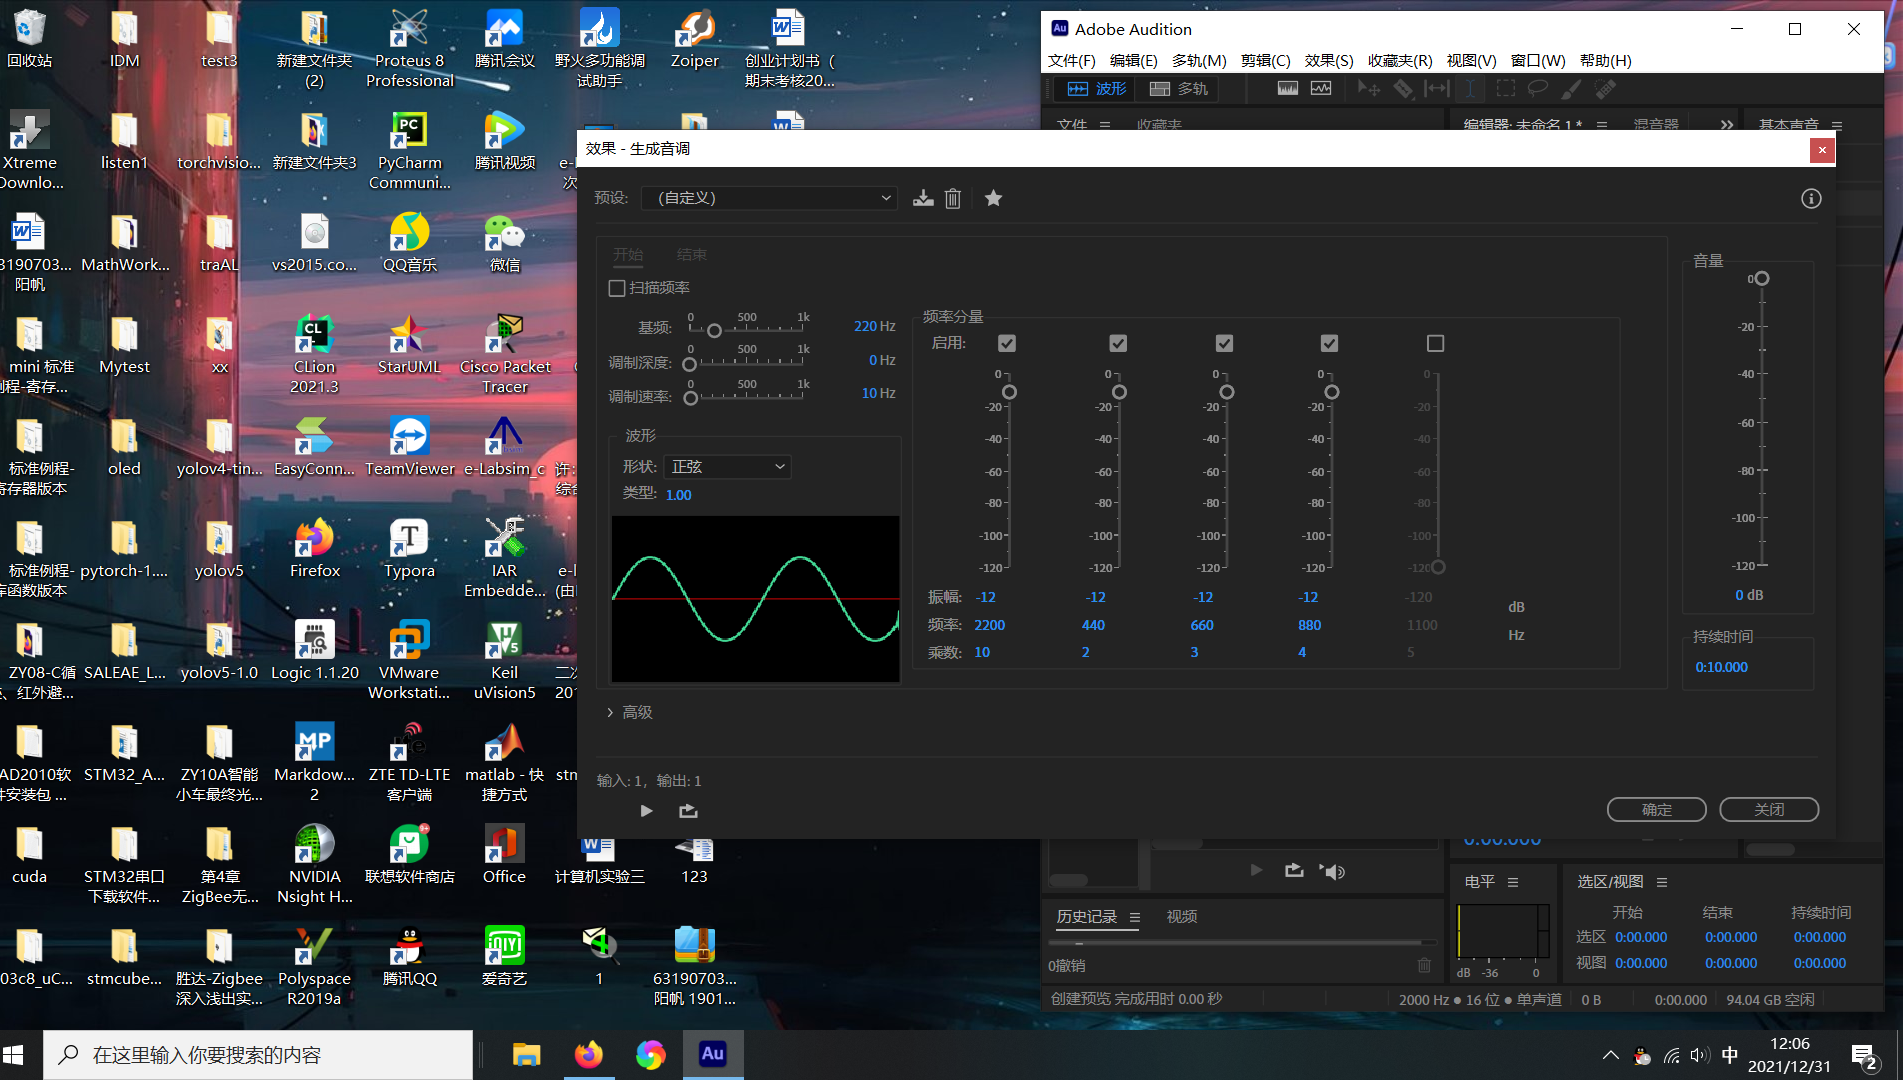Image resolution: width=1903 pixels, height=1080 pixels.
Task: Click the volume (音量) slider handle
Action: tap(1762, 279)
